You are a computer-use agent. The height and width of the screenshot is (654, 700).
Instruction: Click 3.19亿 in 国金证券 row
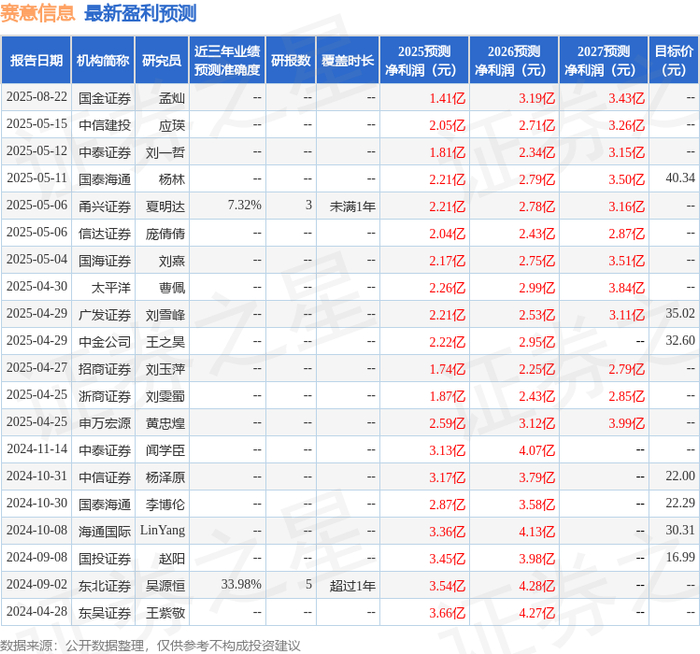click(x=537, y=98)
